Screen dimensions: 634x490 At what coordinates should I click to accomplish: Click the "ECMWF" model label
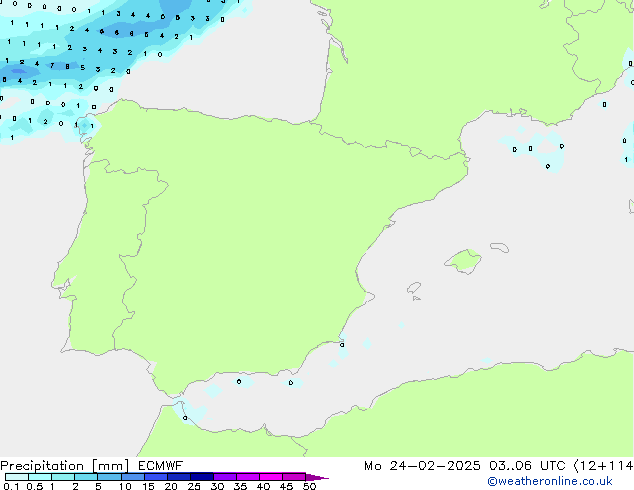coord(161,466)
